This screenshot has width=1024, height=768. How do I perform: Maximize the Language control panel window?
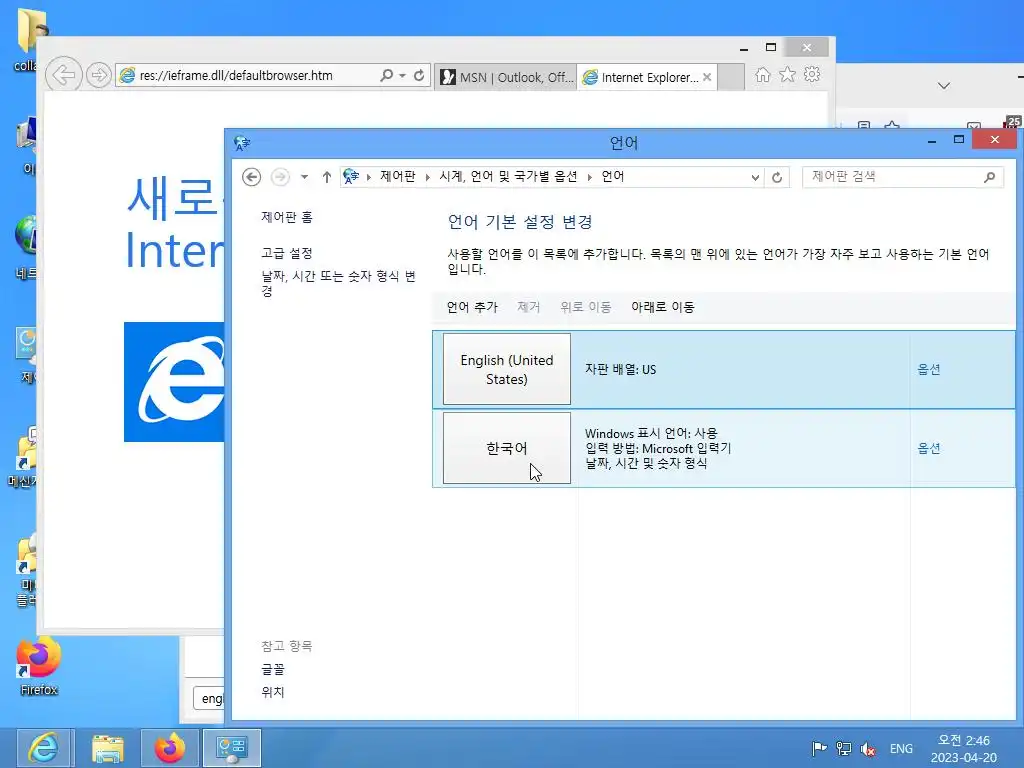pyautogui.click(x=959, y=140)
